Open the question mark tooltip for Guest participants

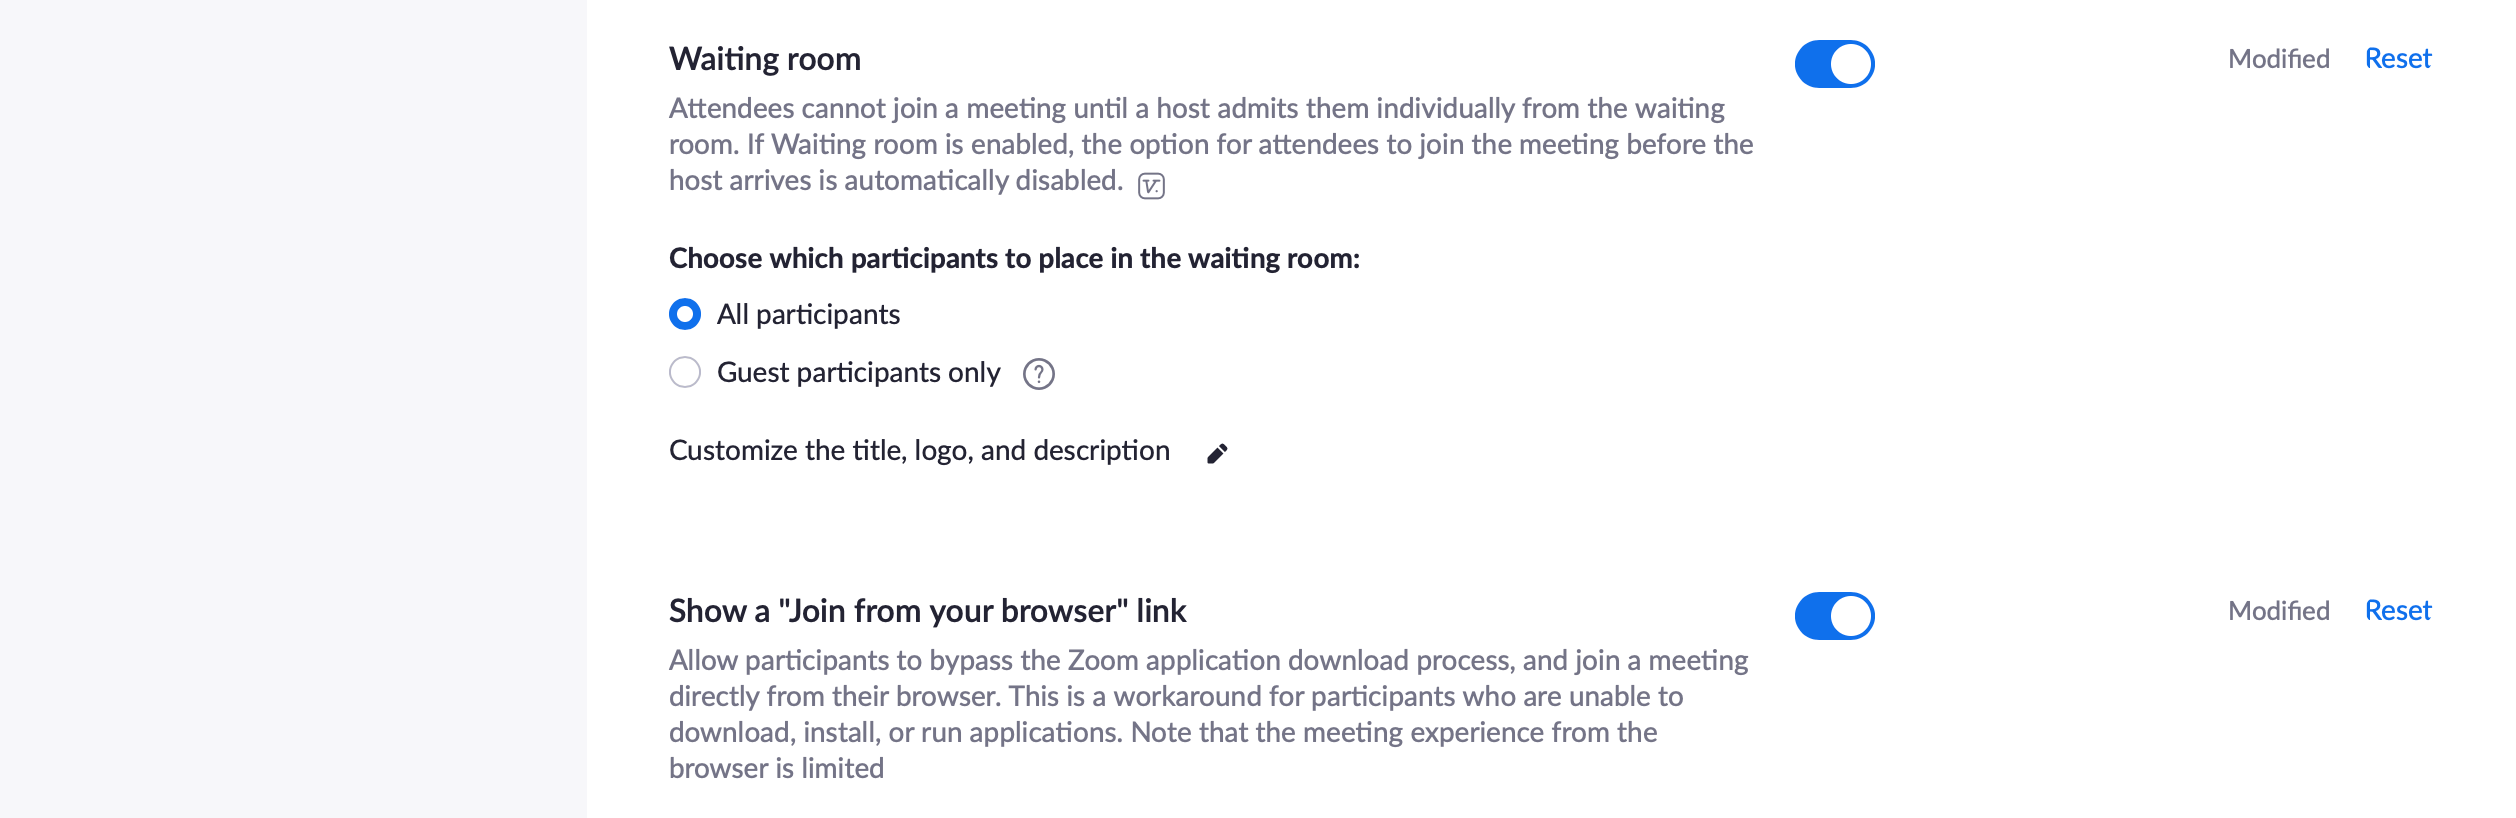click(x=1040, y=372)
